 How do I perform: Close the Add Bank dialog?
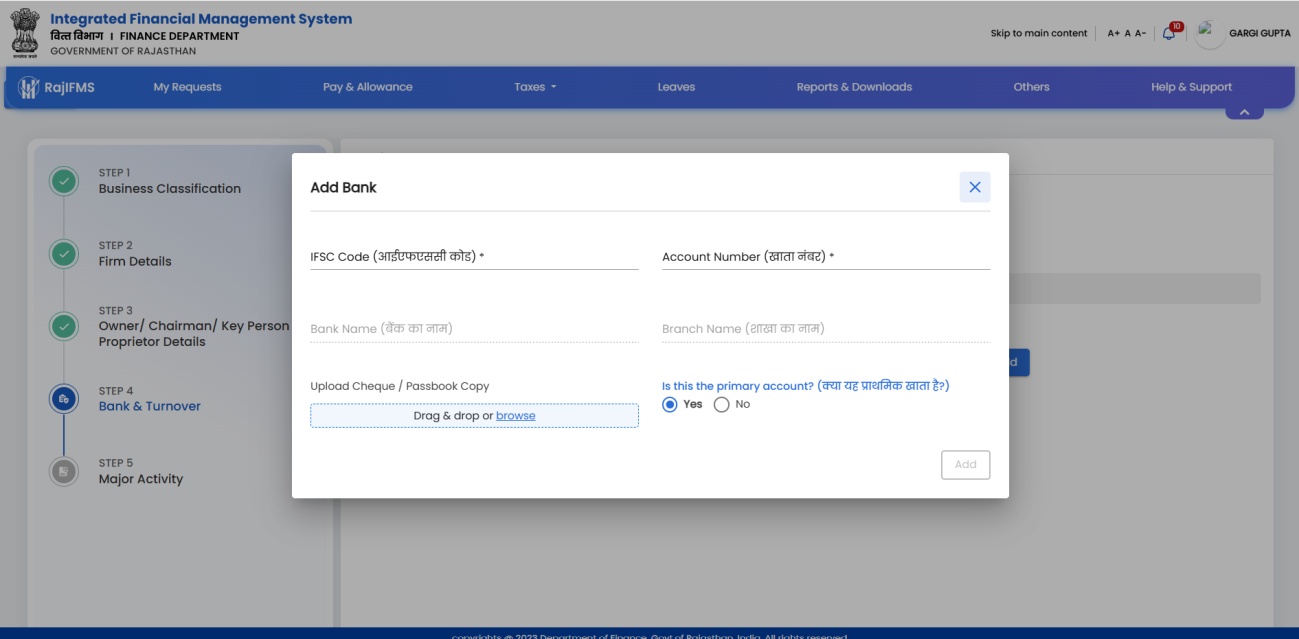(975, 187)
